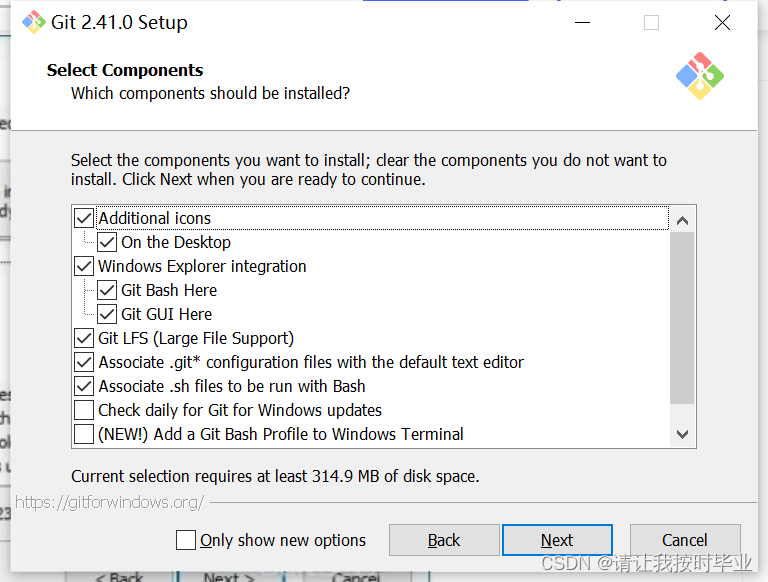
Task: Click the disk space requirement text
Action: click(x=275, y=476)
